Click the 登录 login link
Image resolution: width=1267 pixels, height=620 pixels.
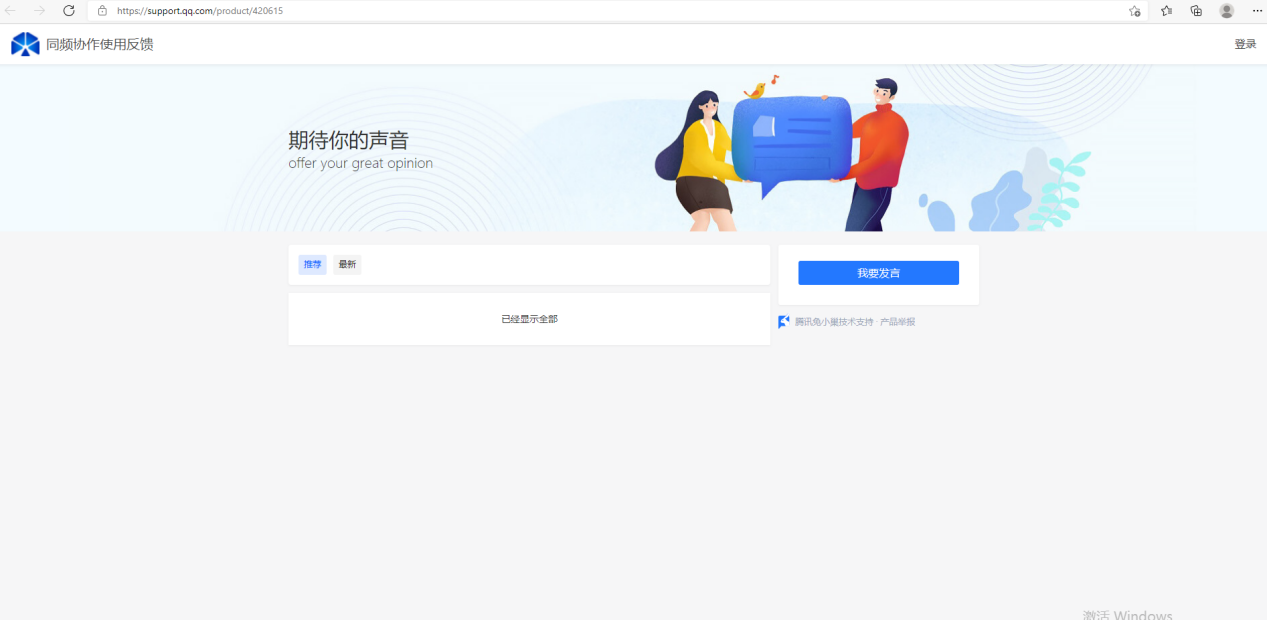point(1245,44)
